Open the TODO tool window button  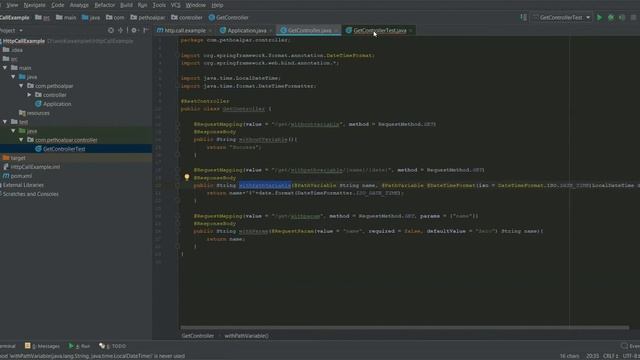113,346
